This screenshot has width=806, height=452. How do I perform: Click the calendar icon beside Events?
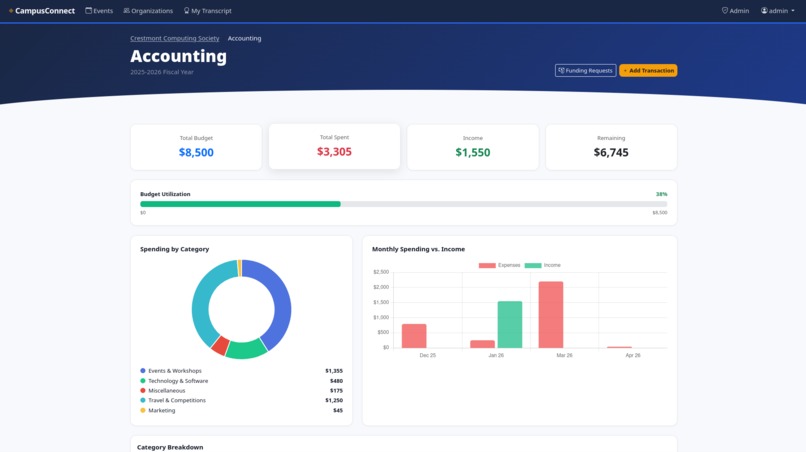point(88,10)
